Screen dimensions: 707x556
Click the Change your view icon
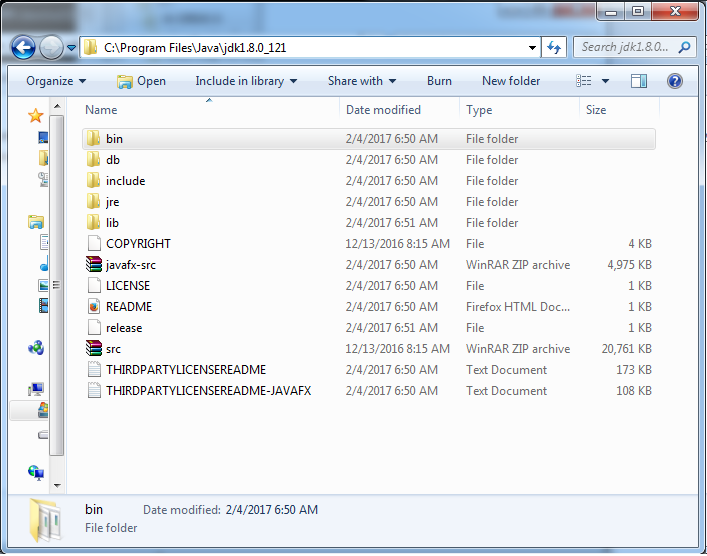coord(583,81)
